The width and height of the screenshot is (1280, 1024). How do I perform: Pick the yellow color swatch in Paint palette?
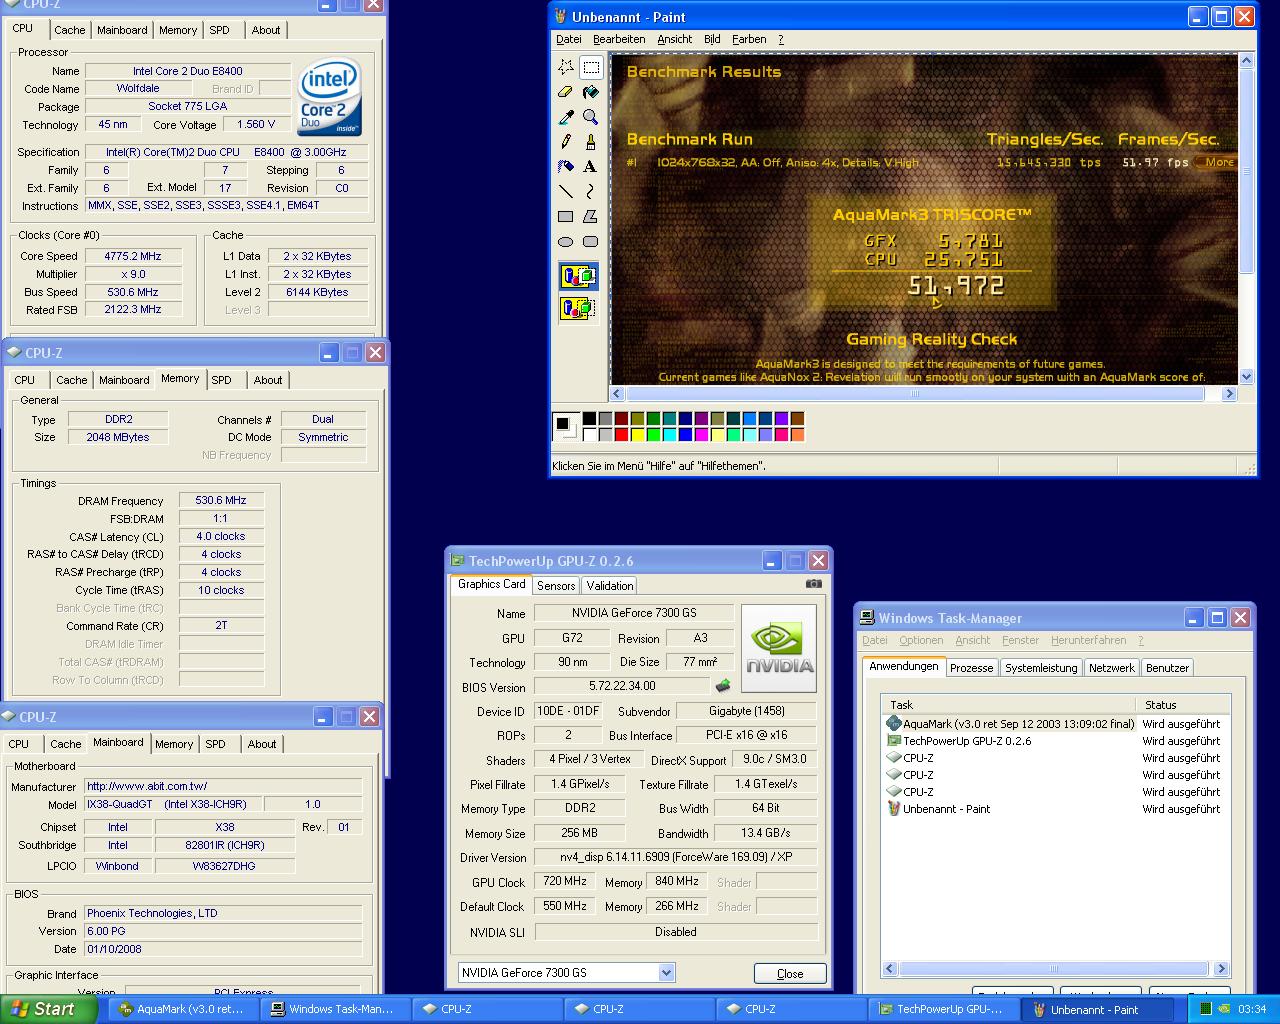click(x=638, y=435)
